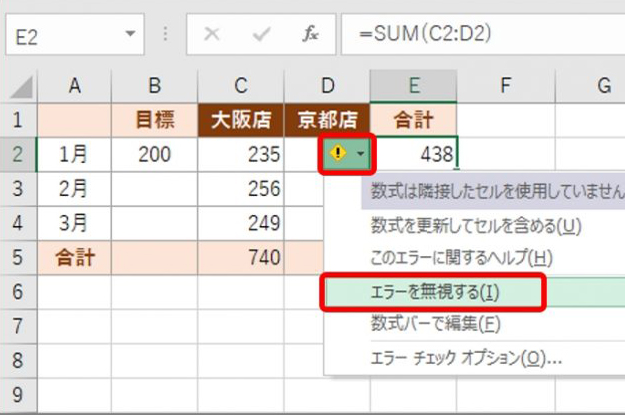Click the cell containing 200
625x417 pixels.
pos(155,155)
